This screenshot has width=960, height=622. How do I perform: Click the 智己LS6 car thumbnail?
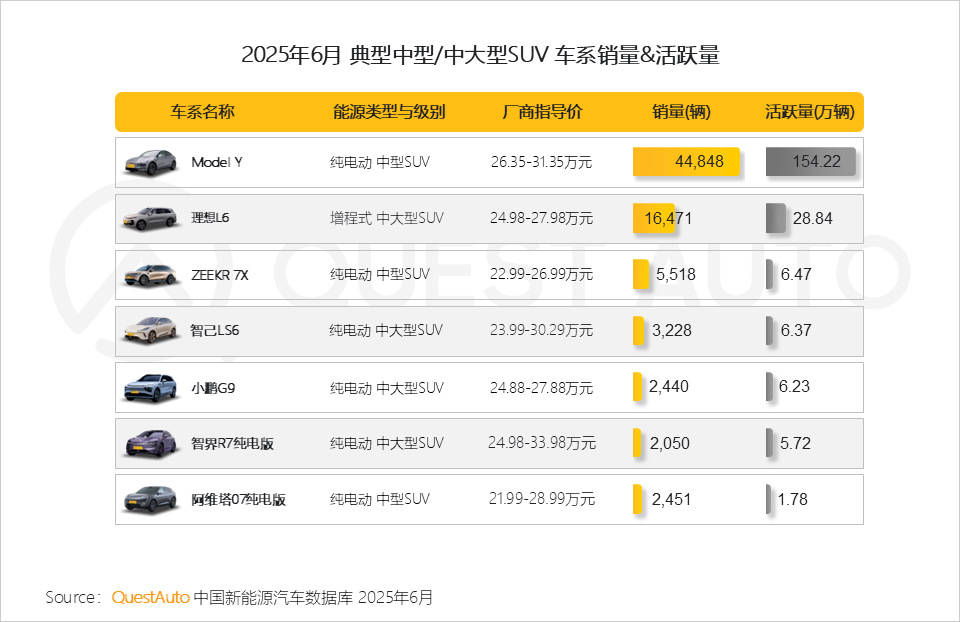coord(150,330)
